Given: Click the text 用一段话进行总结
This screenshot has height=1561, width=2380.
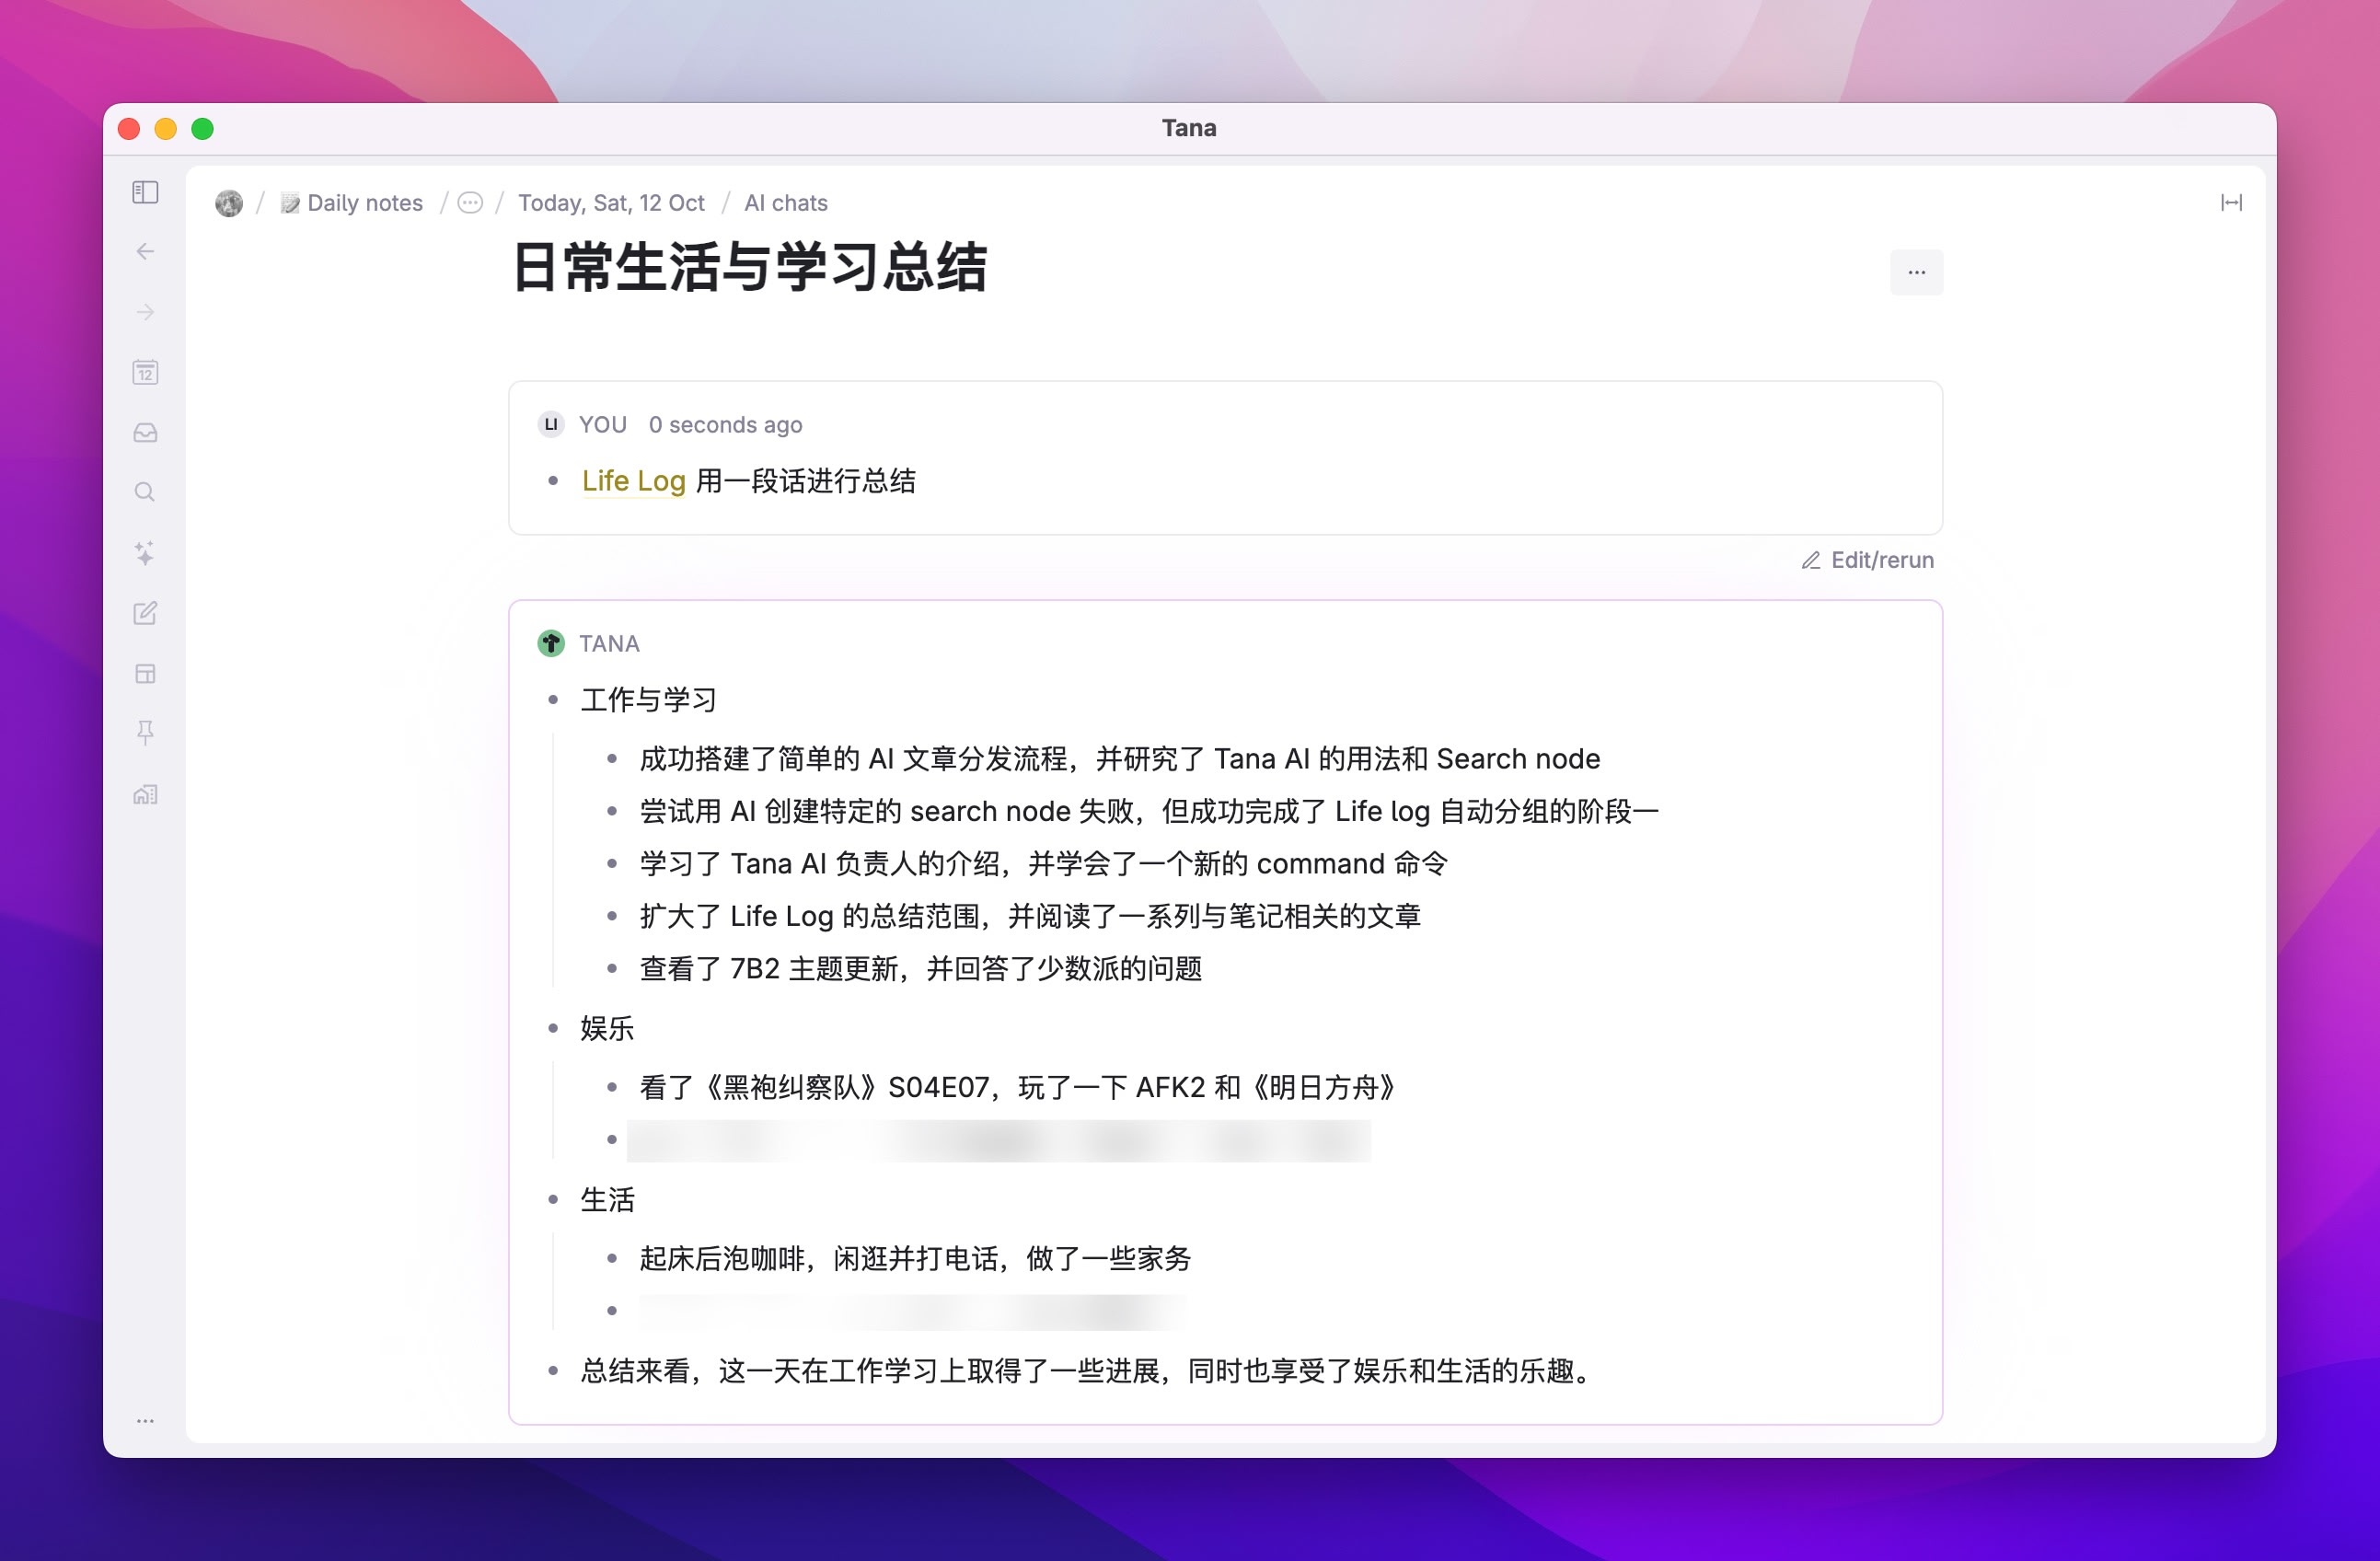Looking at the screenshot, I should pos(805,481).
